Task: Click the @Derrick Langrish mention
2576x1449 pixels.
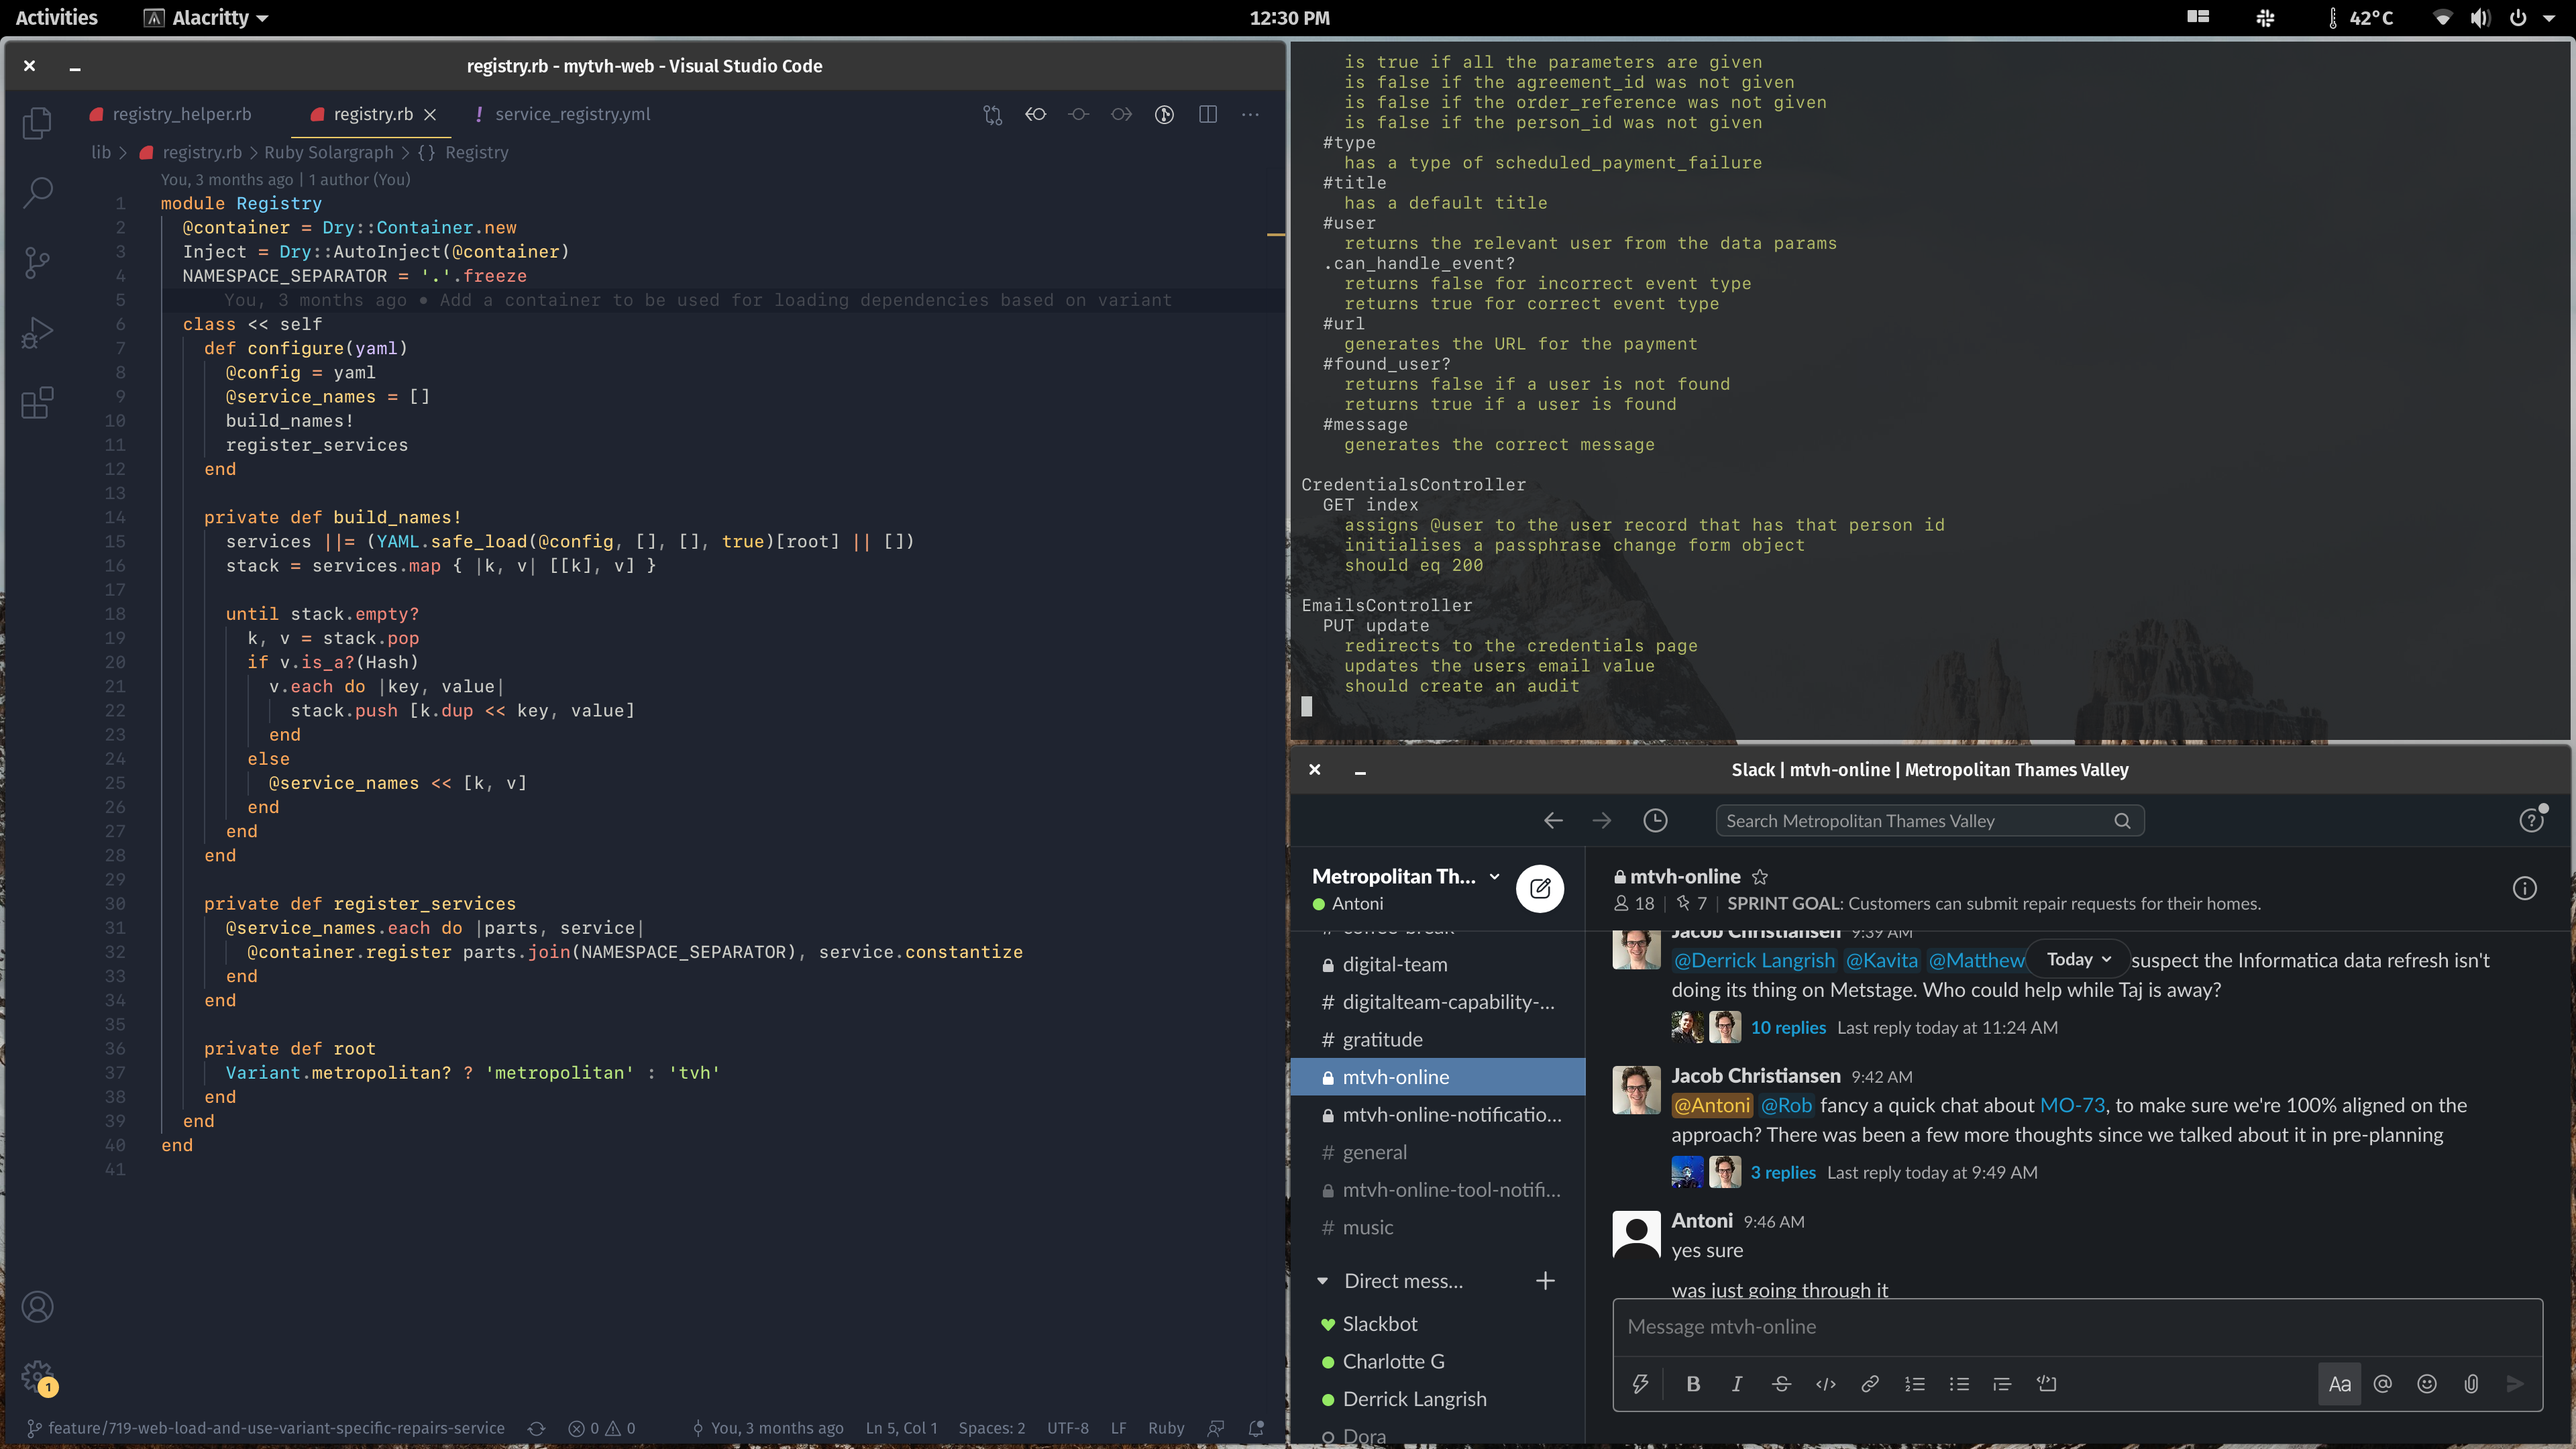Action: click(x=1755, y=960)
